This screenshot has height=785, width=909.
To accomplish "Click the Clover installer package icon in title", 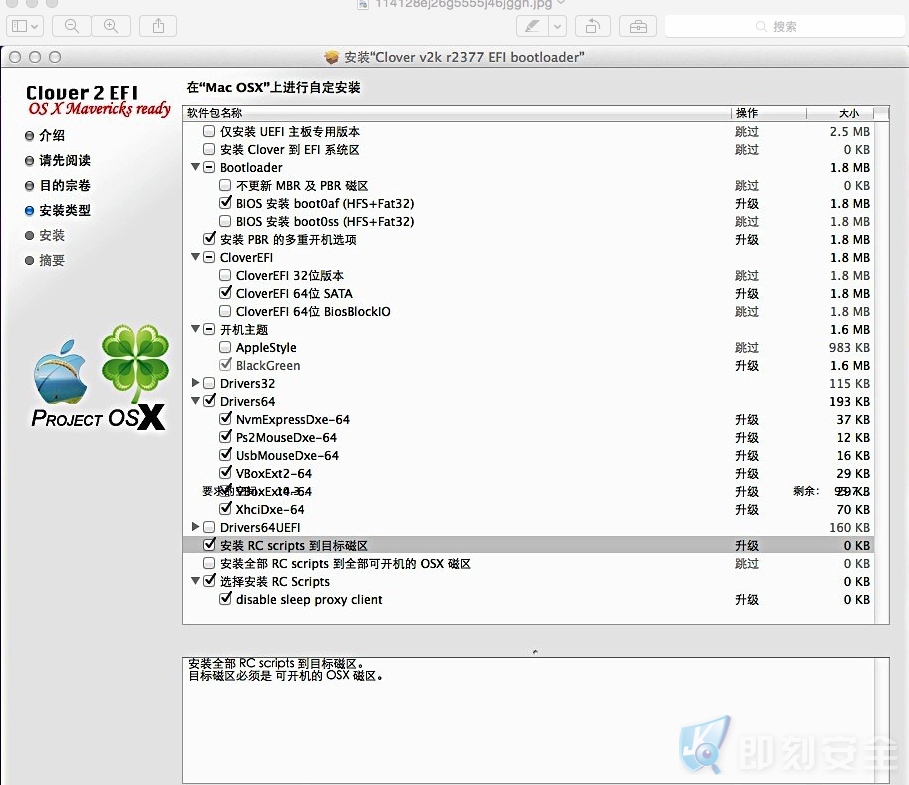I will [332, 57].
